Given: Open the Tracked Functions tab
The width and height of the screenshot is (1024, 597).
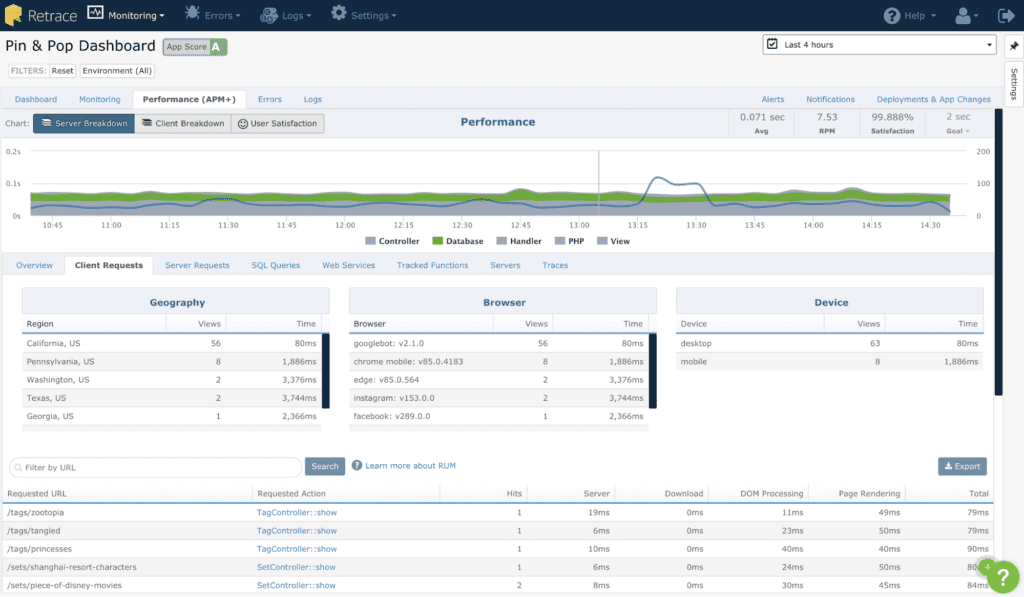Looking at the screenshot, I should tap(432, 265).
